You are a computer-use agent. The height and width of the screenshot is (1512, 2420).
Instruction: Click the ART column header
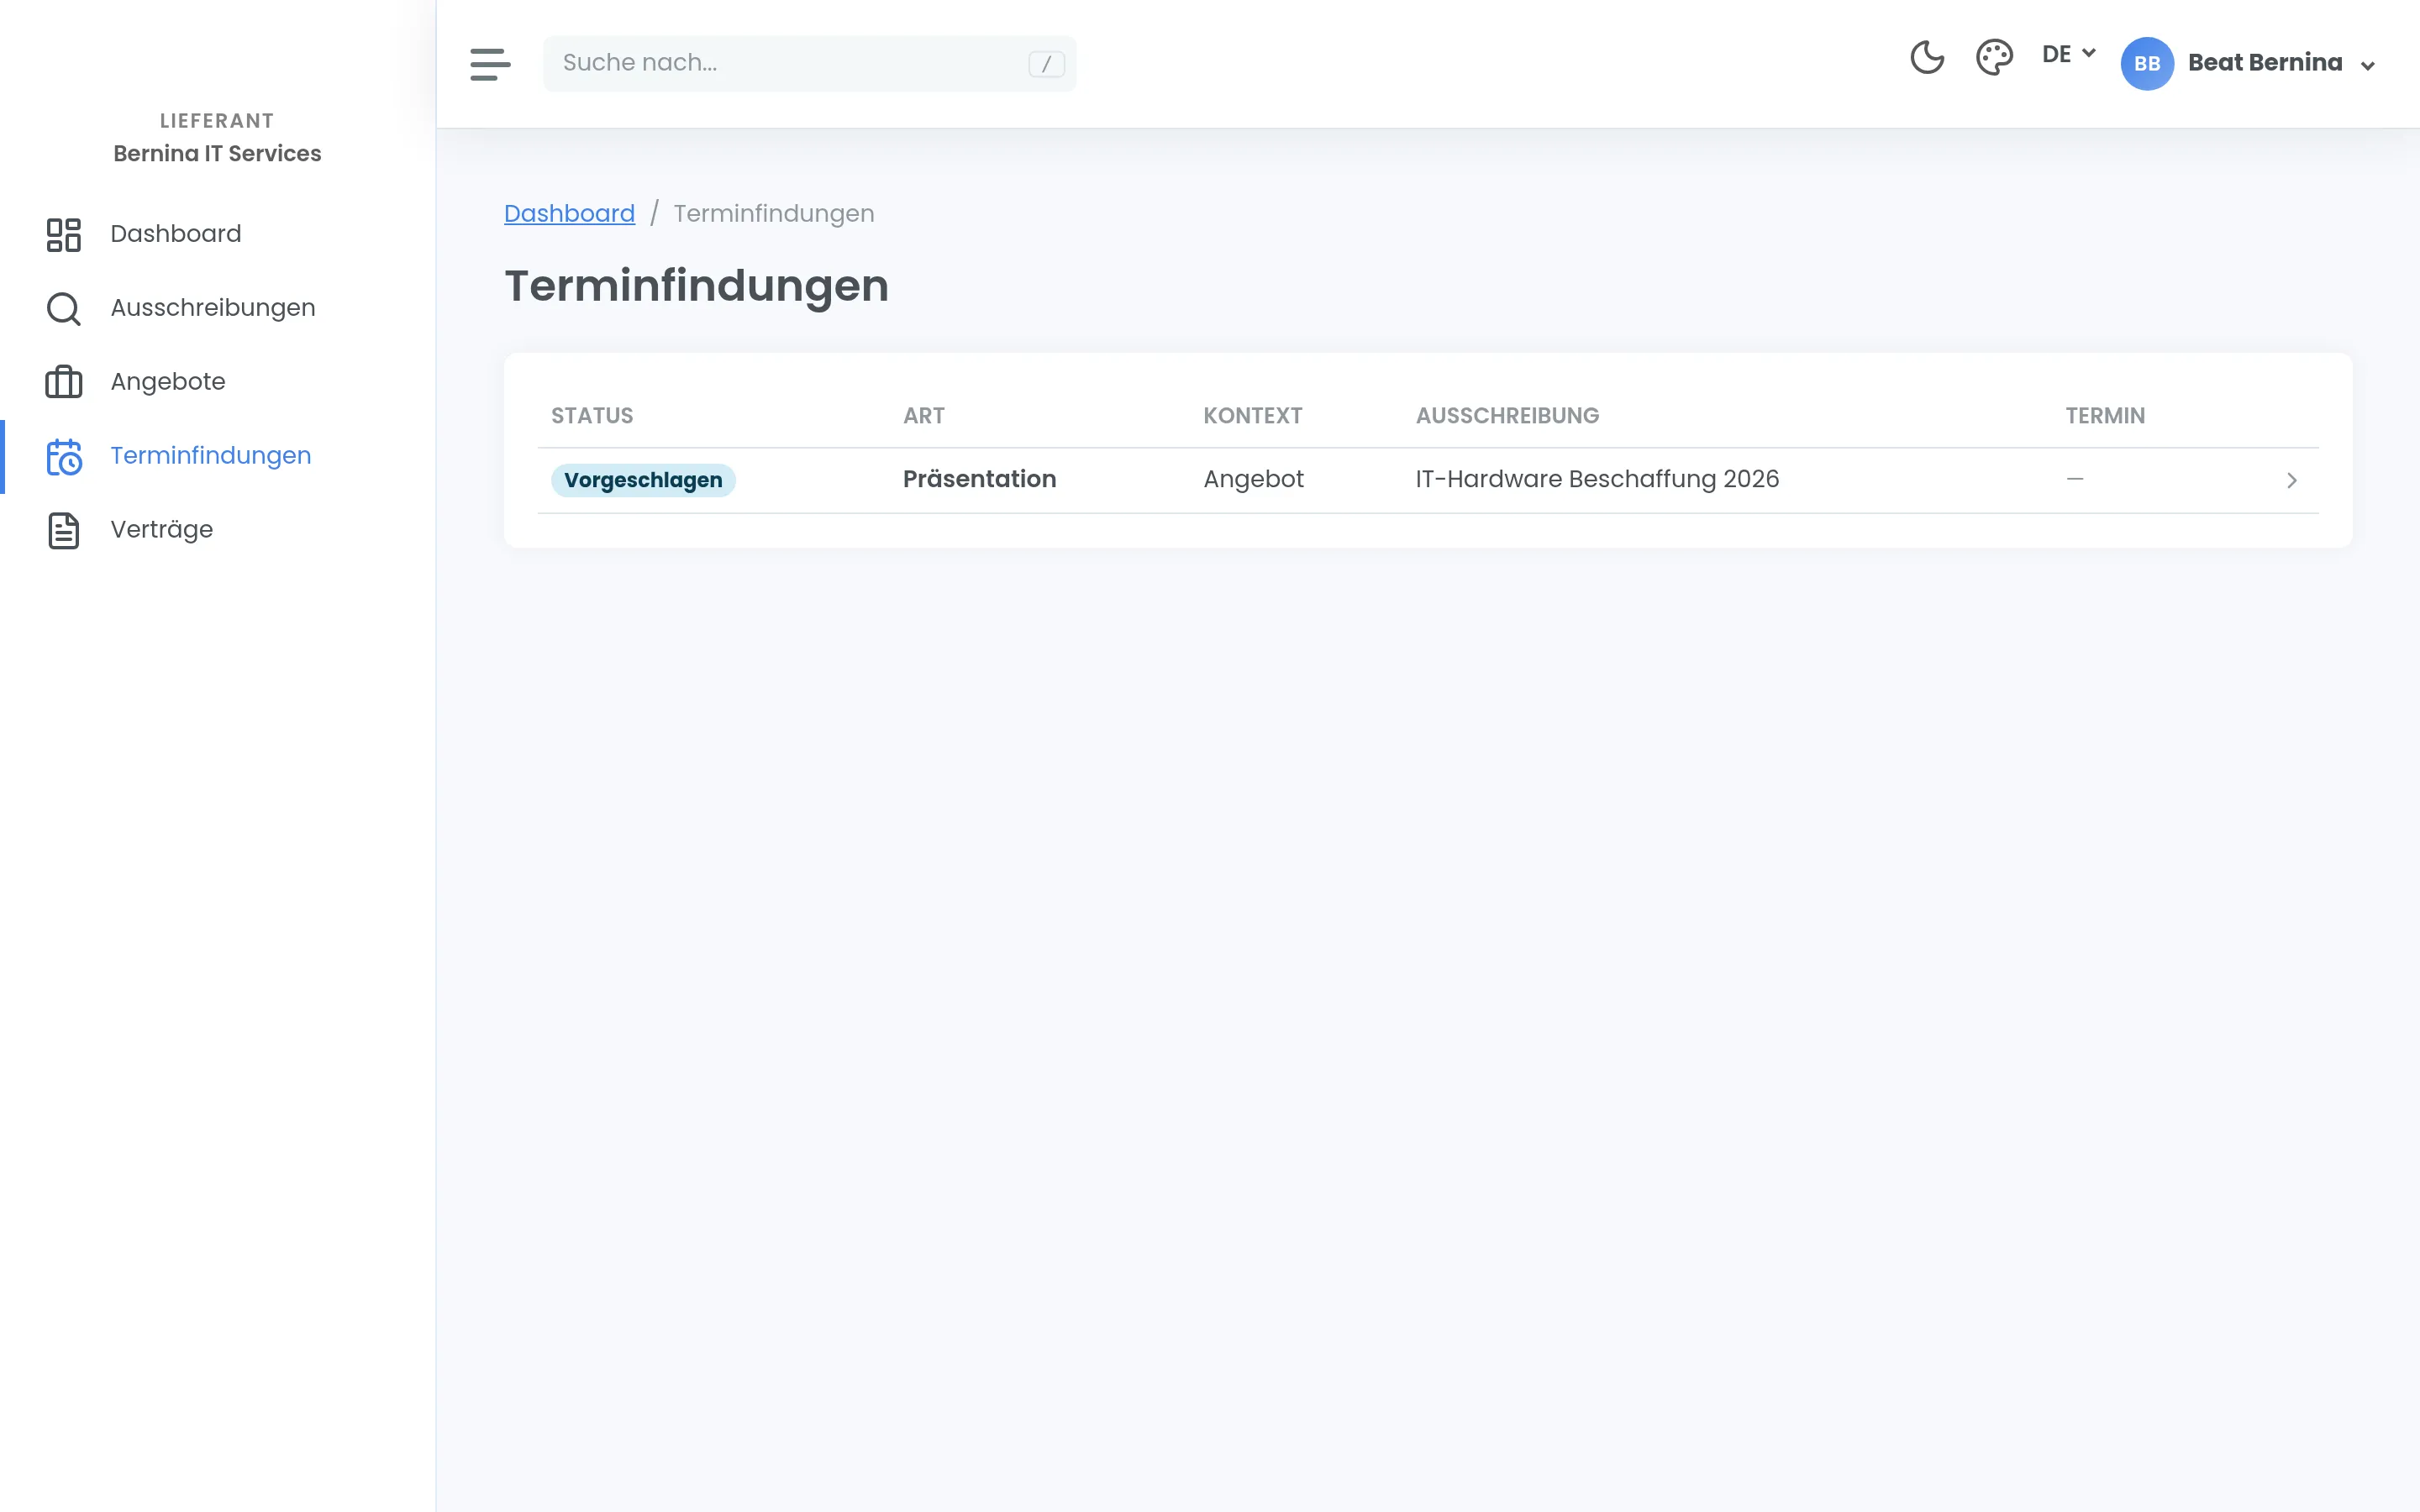coord(923,416)
